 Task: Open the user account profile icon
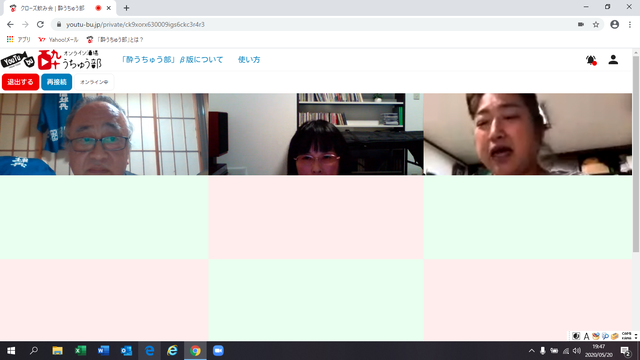click(613, 60)
